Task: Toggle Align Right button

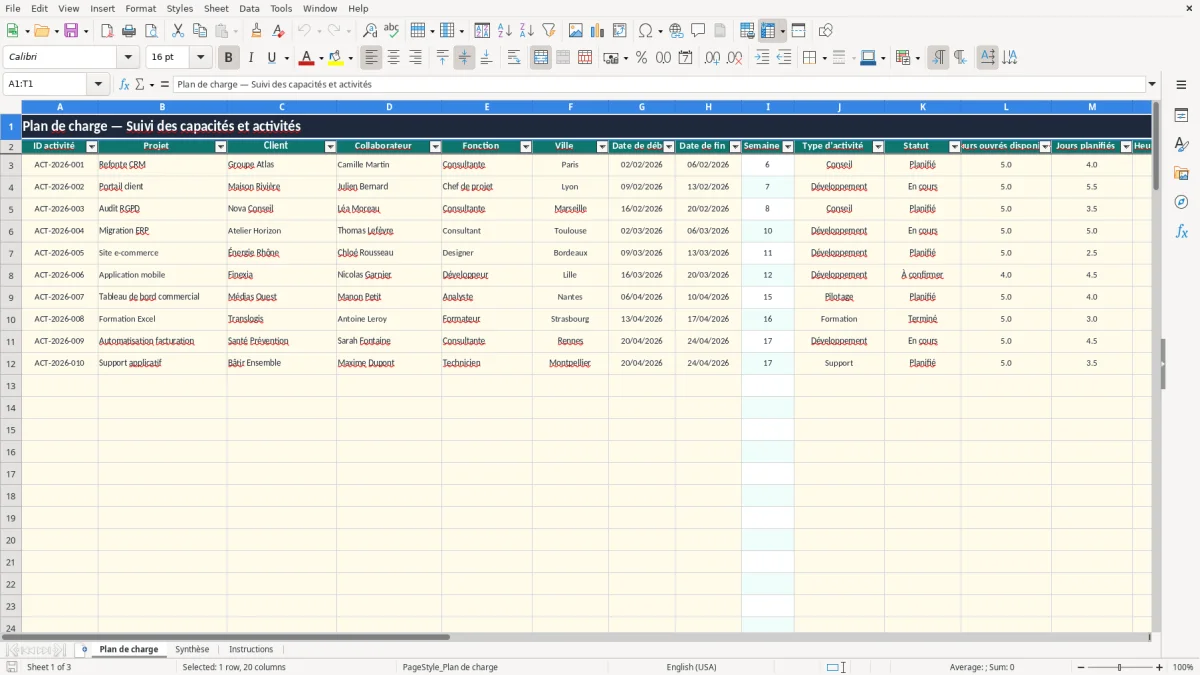Action: [415, 58]
